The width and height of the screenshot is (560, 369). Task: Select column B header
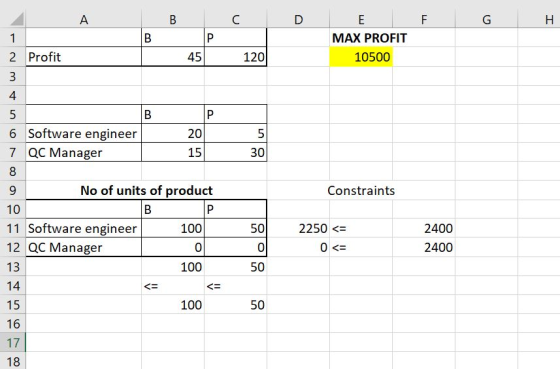[x=173, y=20]
